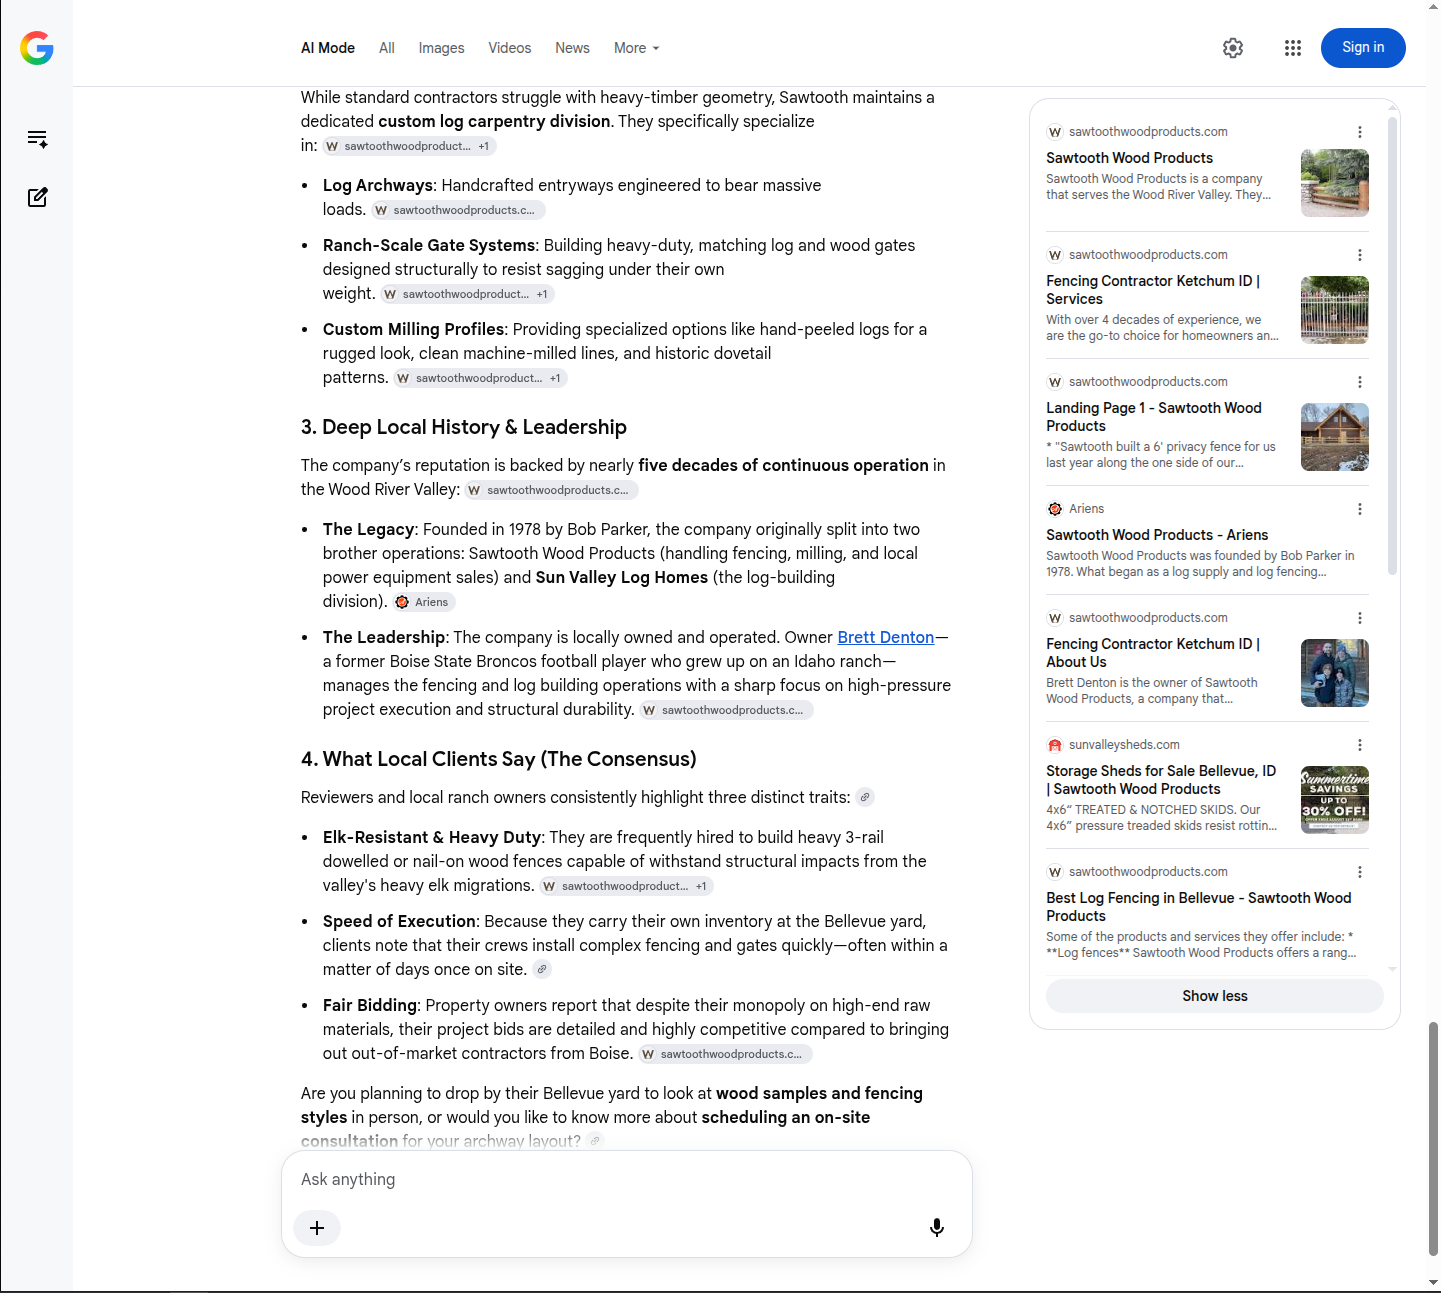Click 'Sun Valley Log Homes' bold text
Viewport: 1441px width, 1293px height.
622,577
